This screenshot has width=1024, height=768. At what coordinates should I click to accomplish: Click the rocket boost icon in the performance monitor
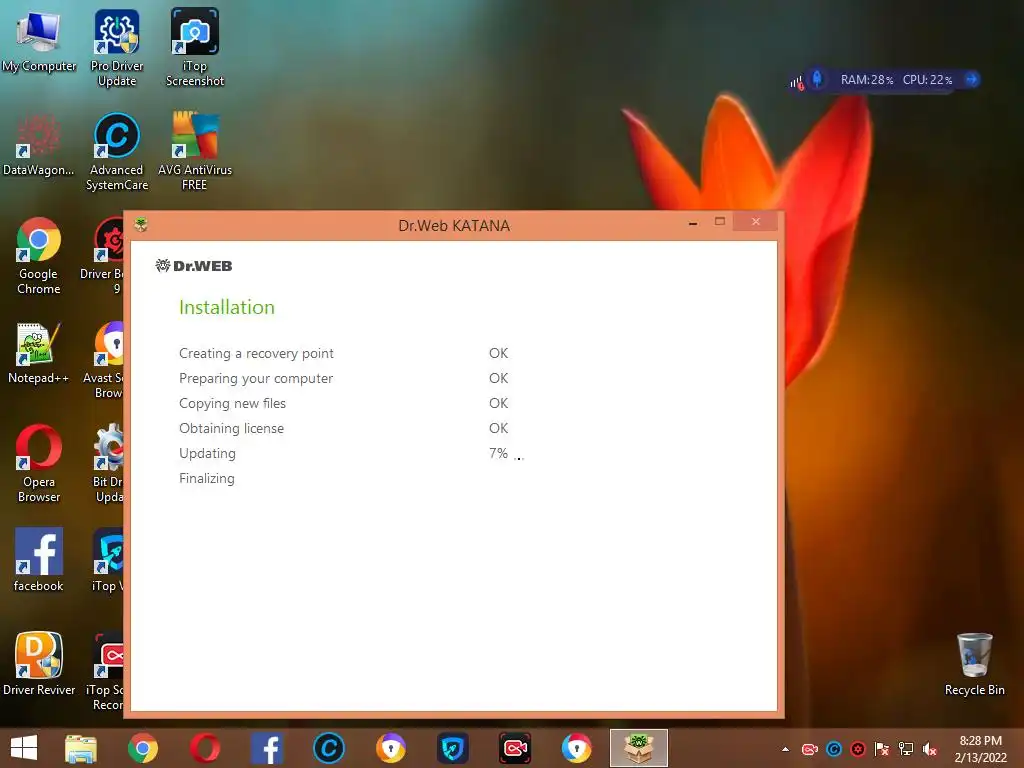click(x=817, y=79)
